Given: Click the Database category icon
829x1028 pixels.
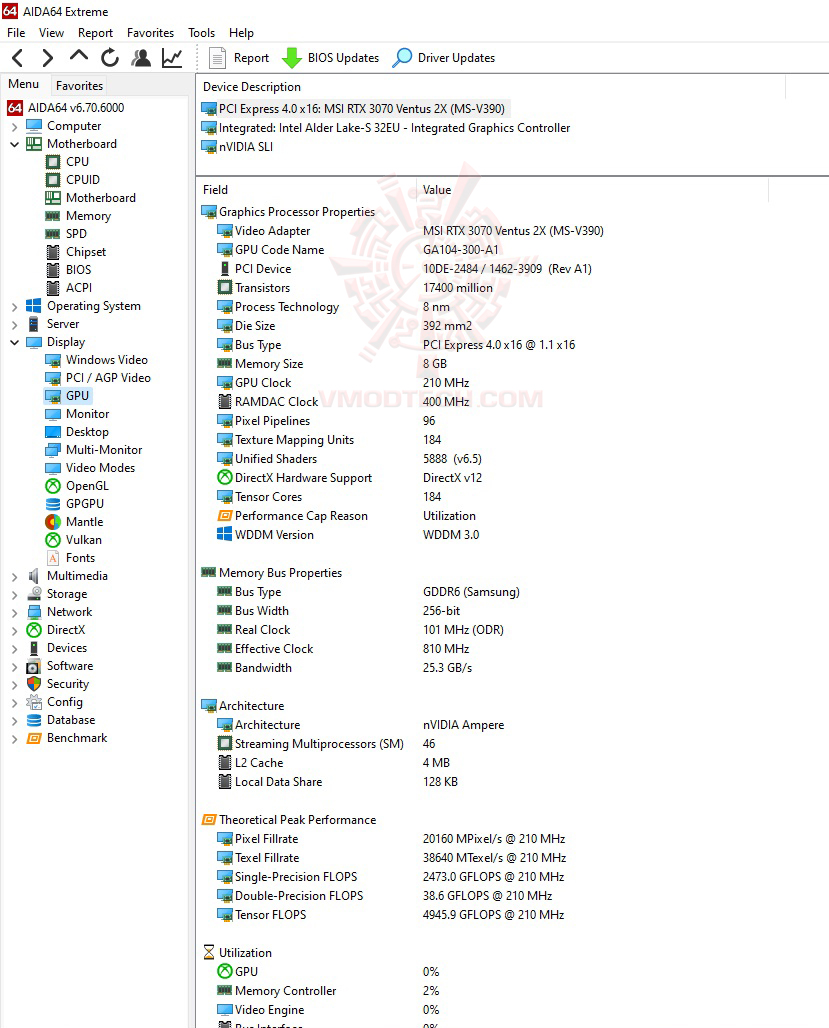Looking at the screenshot, I should pos(34,720).
